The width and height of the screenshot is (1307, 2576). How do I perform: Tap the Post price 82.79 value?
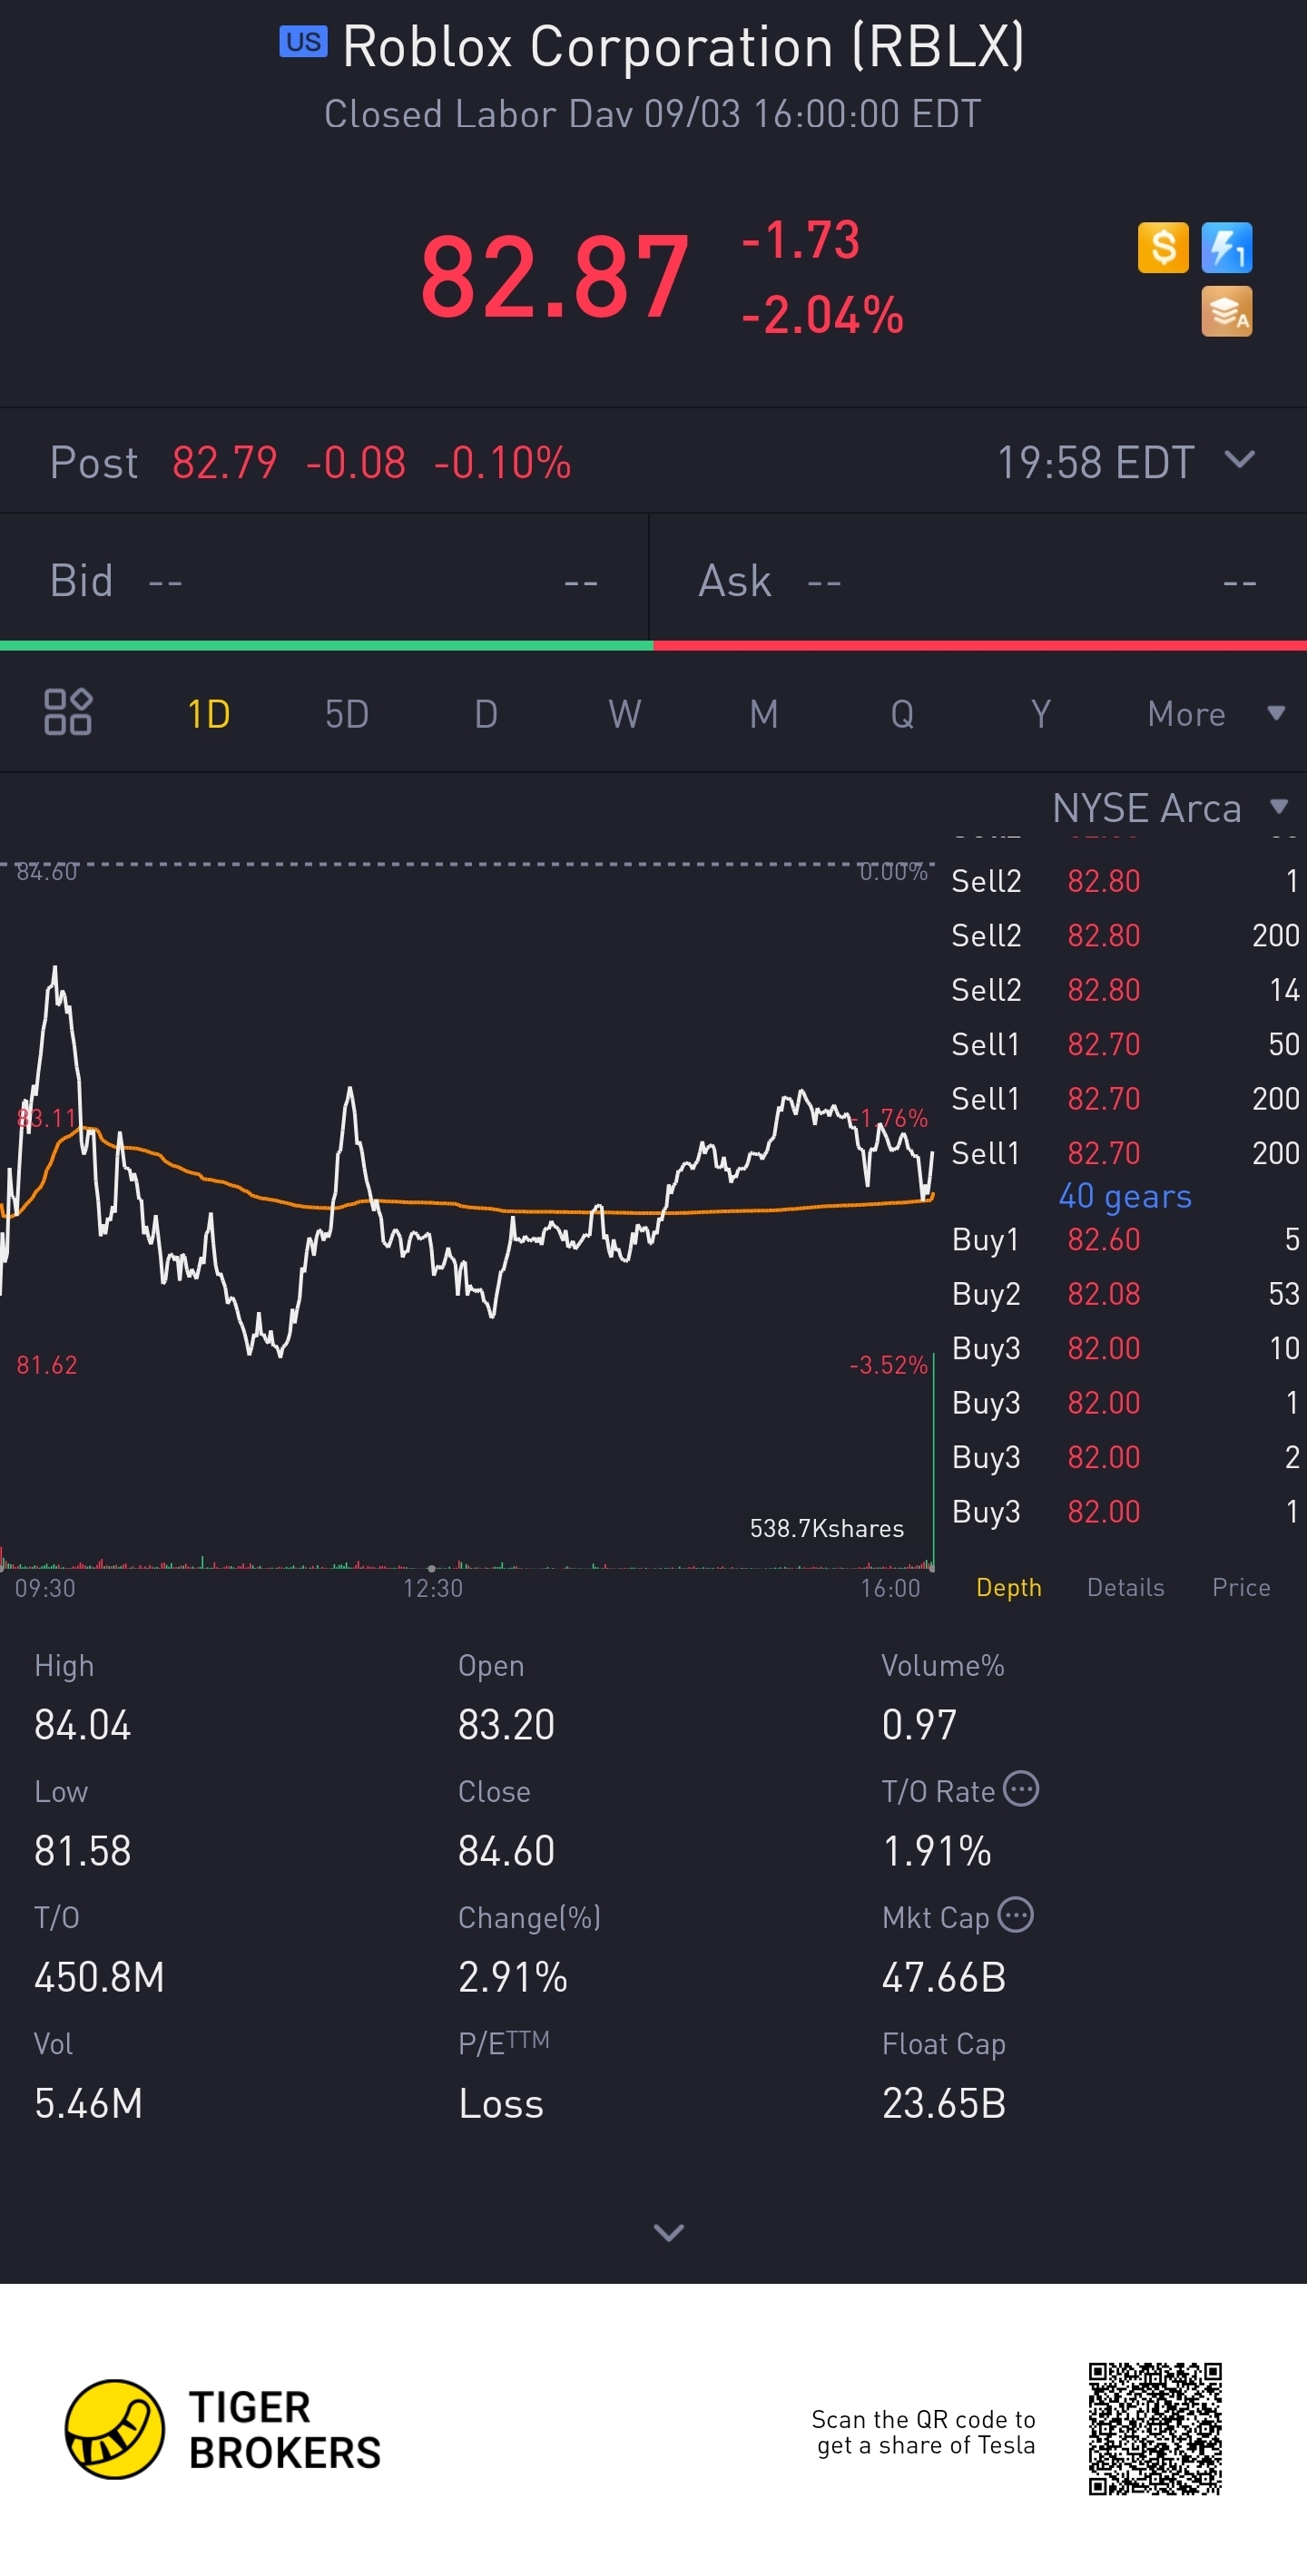coord(224,462)
